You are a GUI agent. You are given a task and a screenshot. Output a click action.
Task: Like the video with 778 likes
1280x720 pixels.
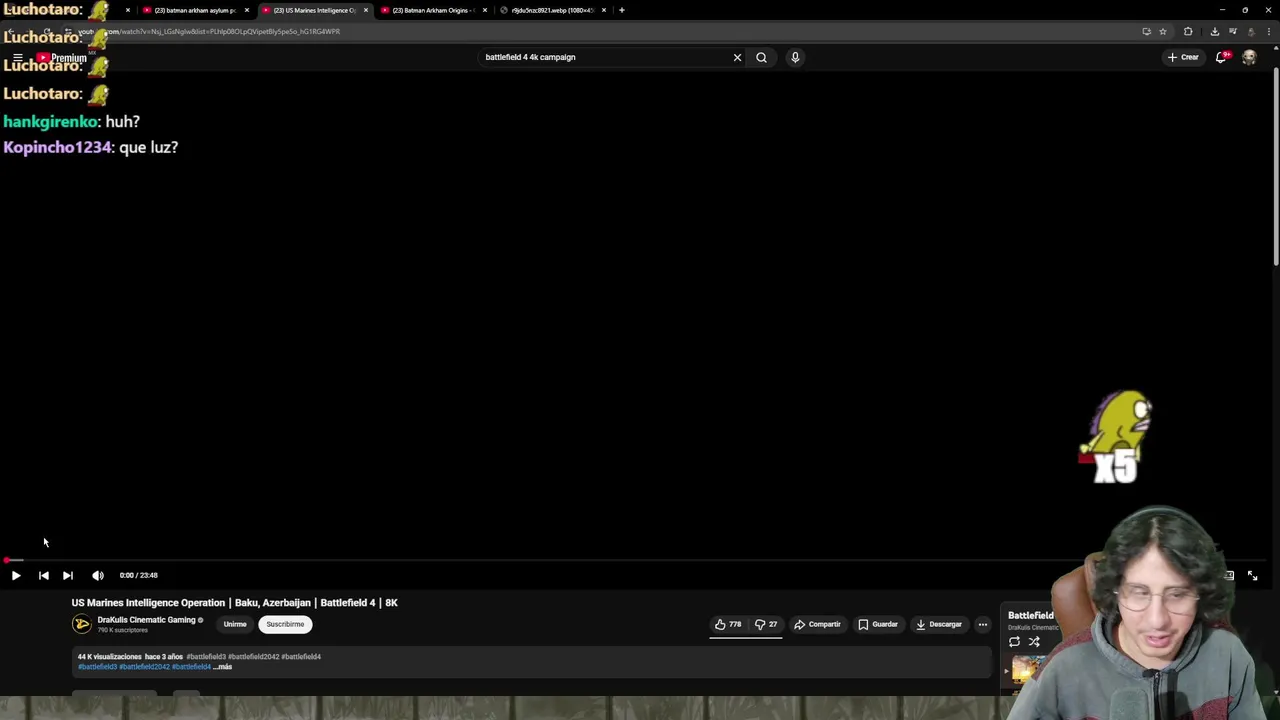(x=727, y=624)
